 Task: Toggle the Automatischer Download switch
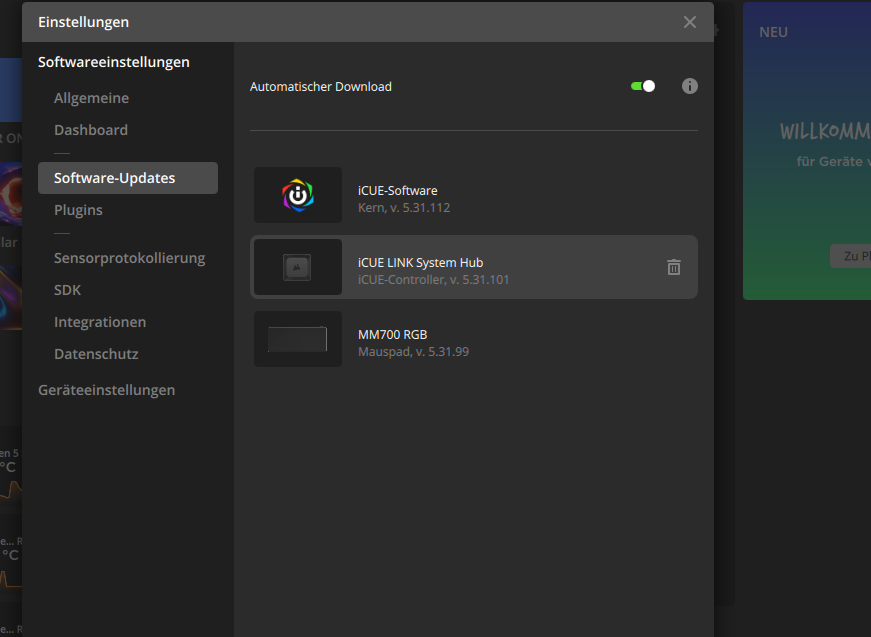643,86
